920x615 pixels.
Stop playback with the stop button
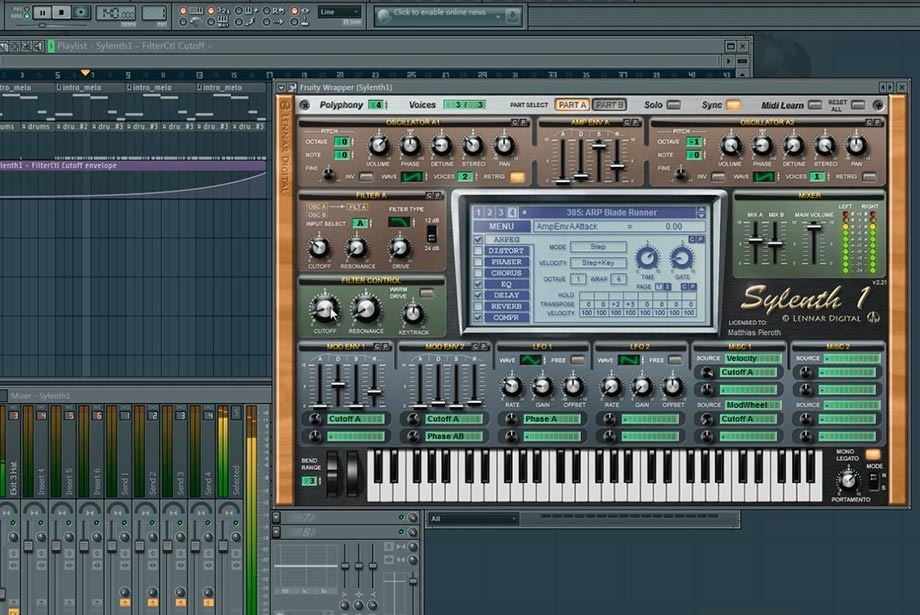[x=61, y=12]
